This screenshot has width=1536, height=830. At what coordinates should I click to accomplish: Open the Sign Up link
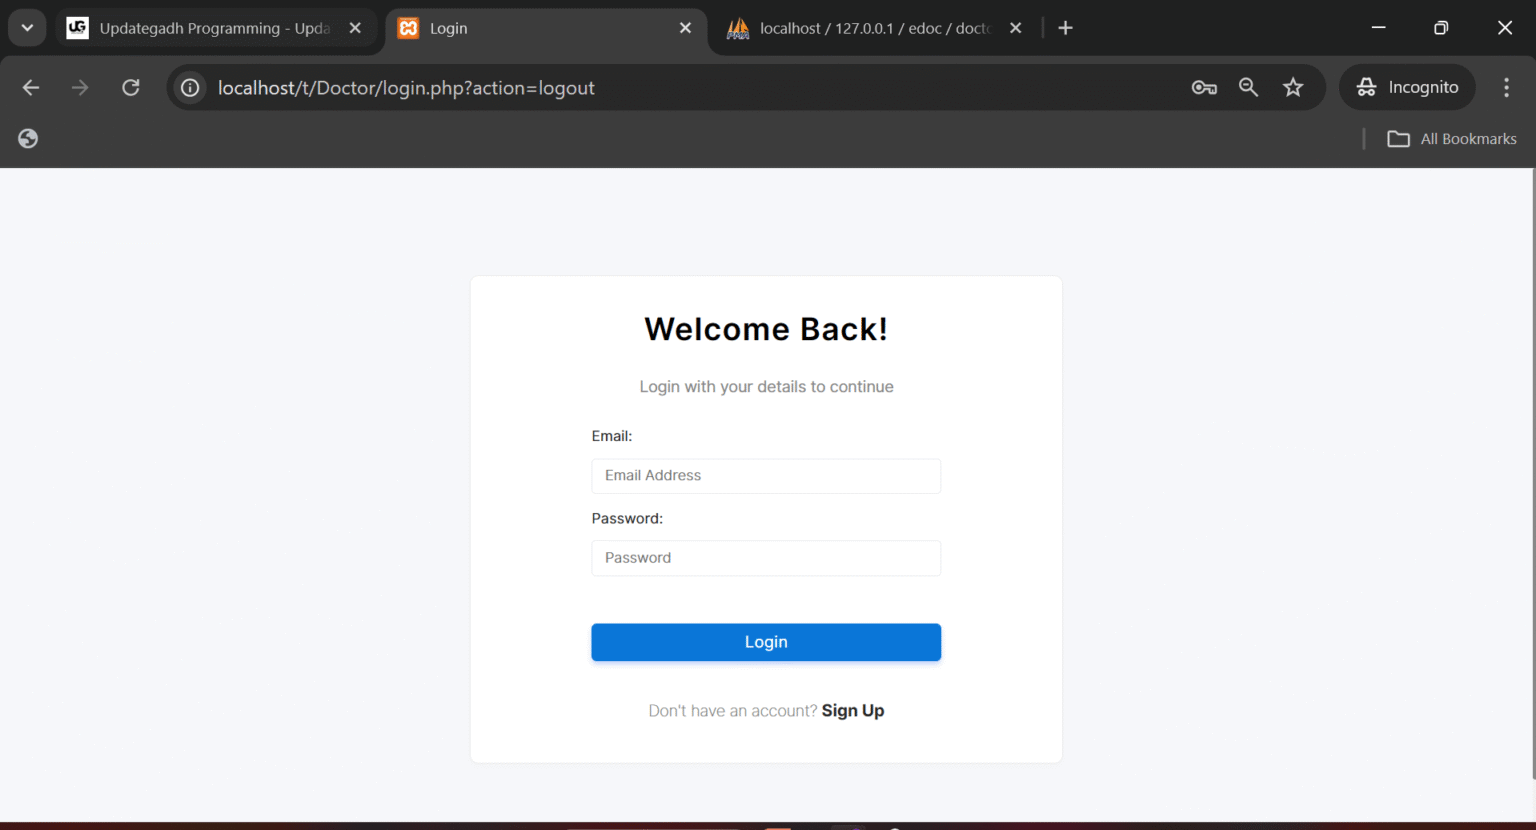click(852, 710)
